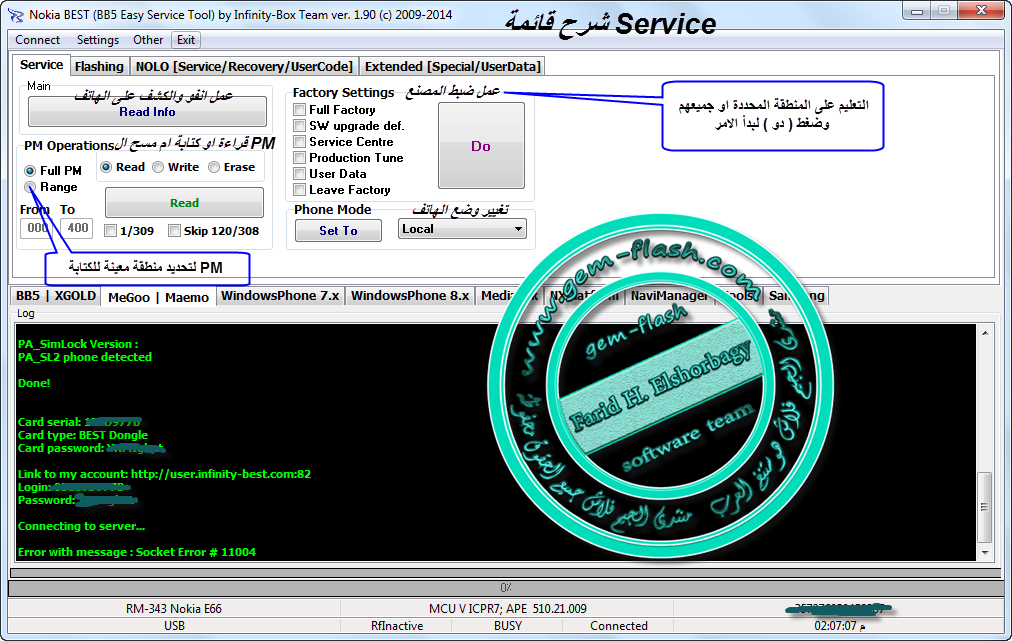Viewport: 1012px width, 641px height.
Task: Click 'Card type: BEST Dongle' log line
Action: 83,435
